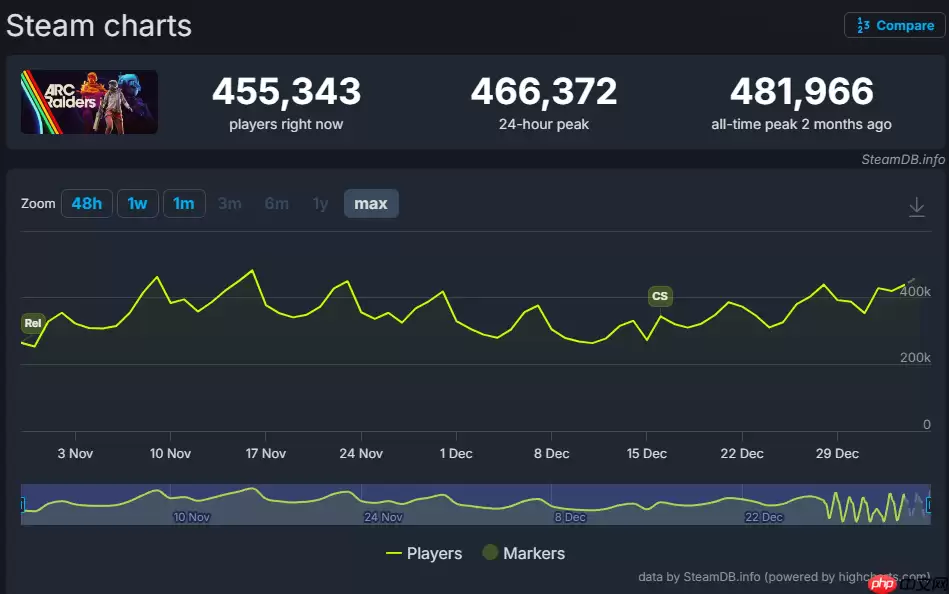Click the Rel release marker on chart
The image size is (949, 594).
point(33,323)
